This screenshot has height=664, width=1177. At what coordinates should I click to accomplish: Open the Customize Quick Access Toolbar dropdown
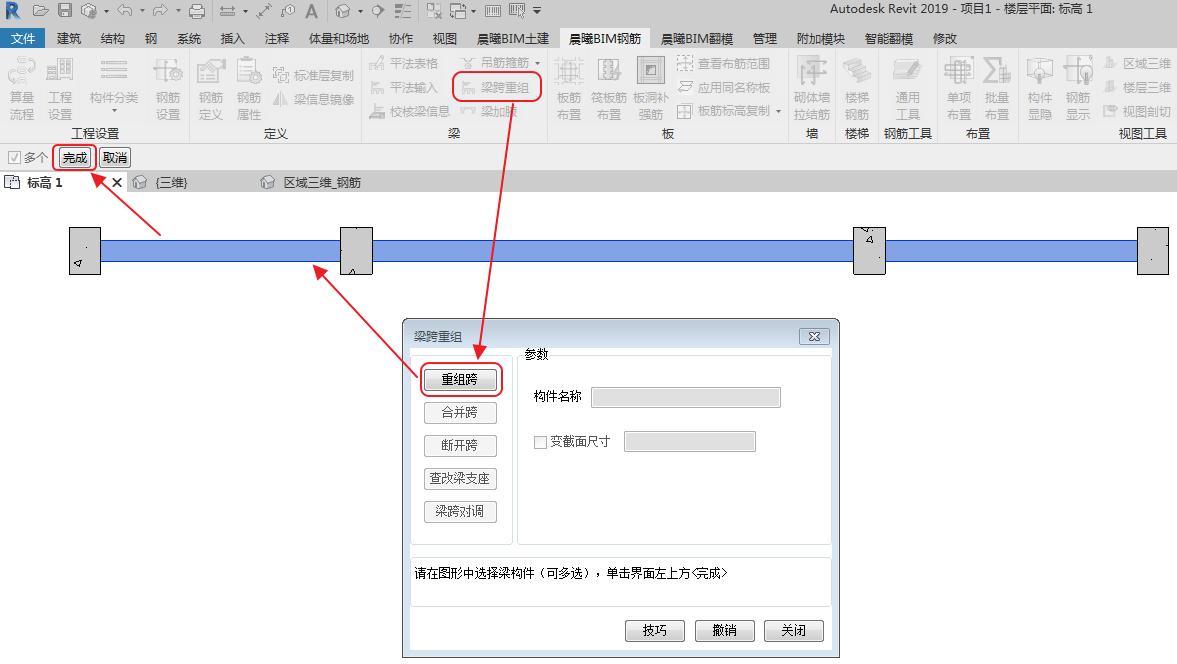[x=537, y=11]
